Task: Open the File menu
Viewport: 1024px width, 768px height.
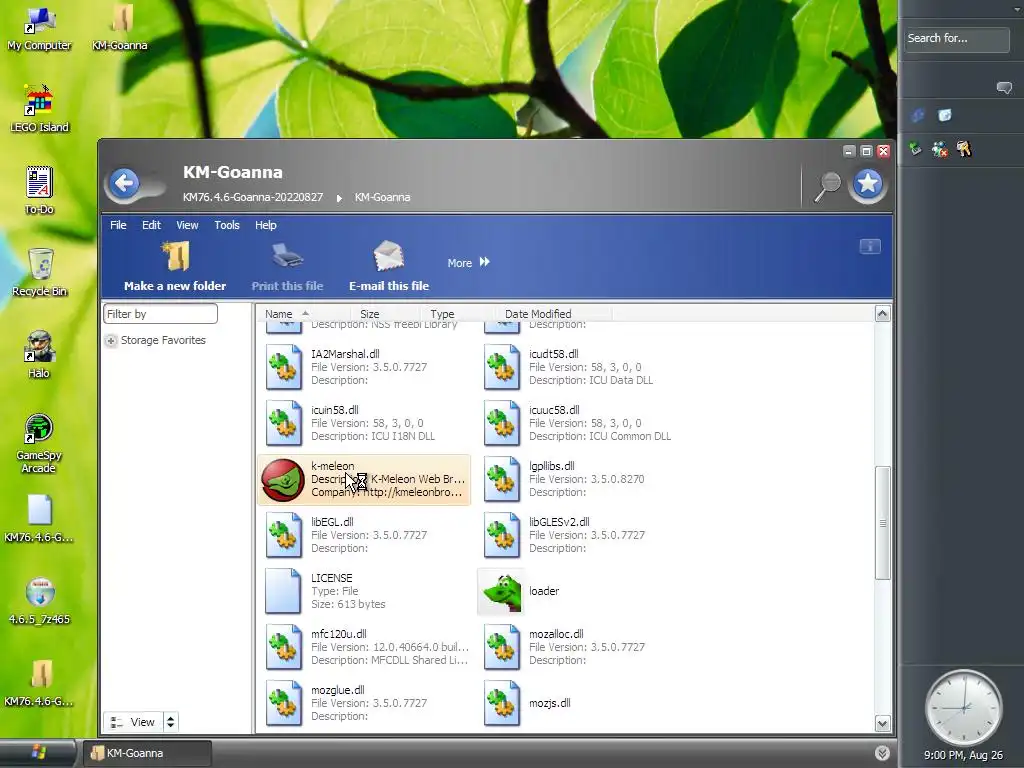Action: 118,225
